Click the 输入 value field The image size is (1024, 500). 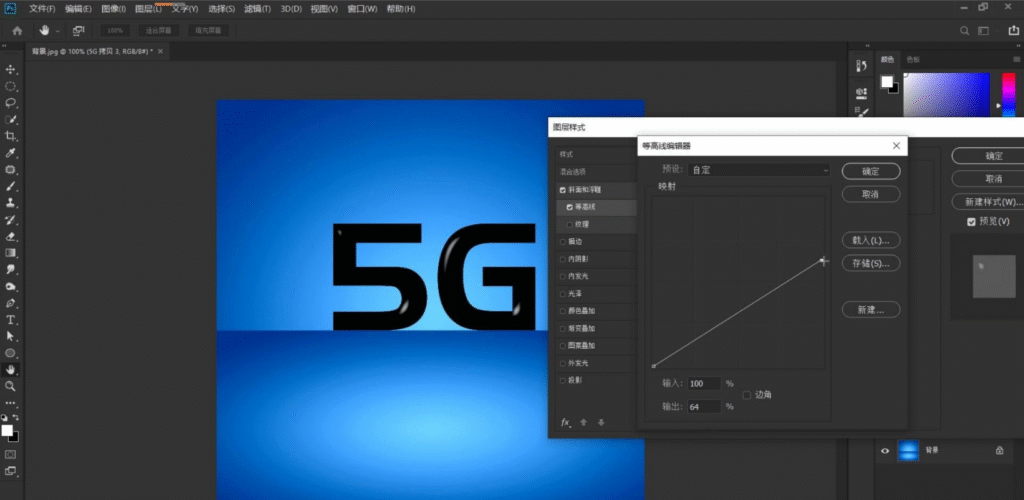click(x=704, y=384)
